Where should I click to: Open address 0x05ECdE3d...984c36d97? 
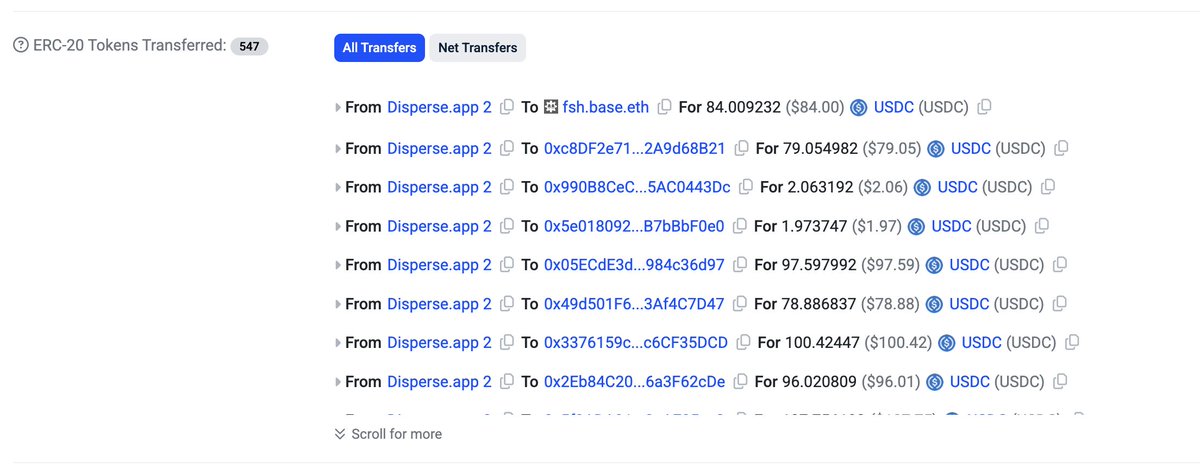(634, 265)
